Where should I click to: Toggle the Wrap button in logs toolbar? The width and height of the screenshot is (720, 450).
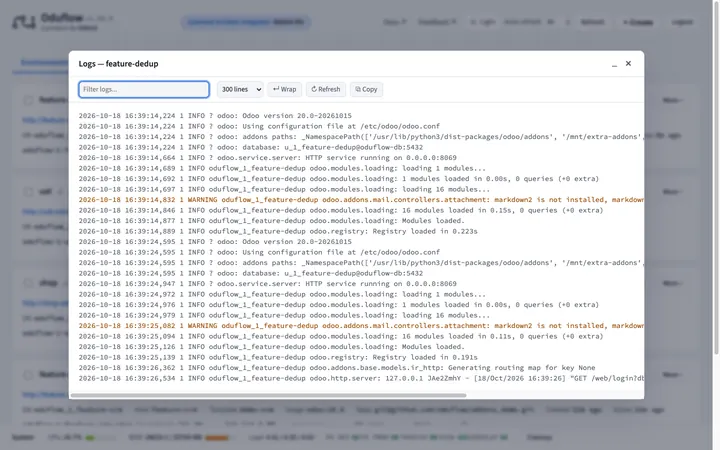pos(285,90)
